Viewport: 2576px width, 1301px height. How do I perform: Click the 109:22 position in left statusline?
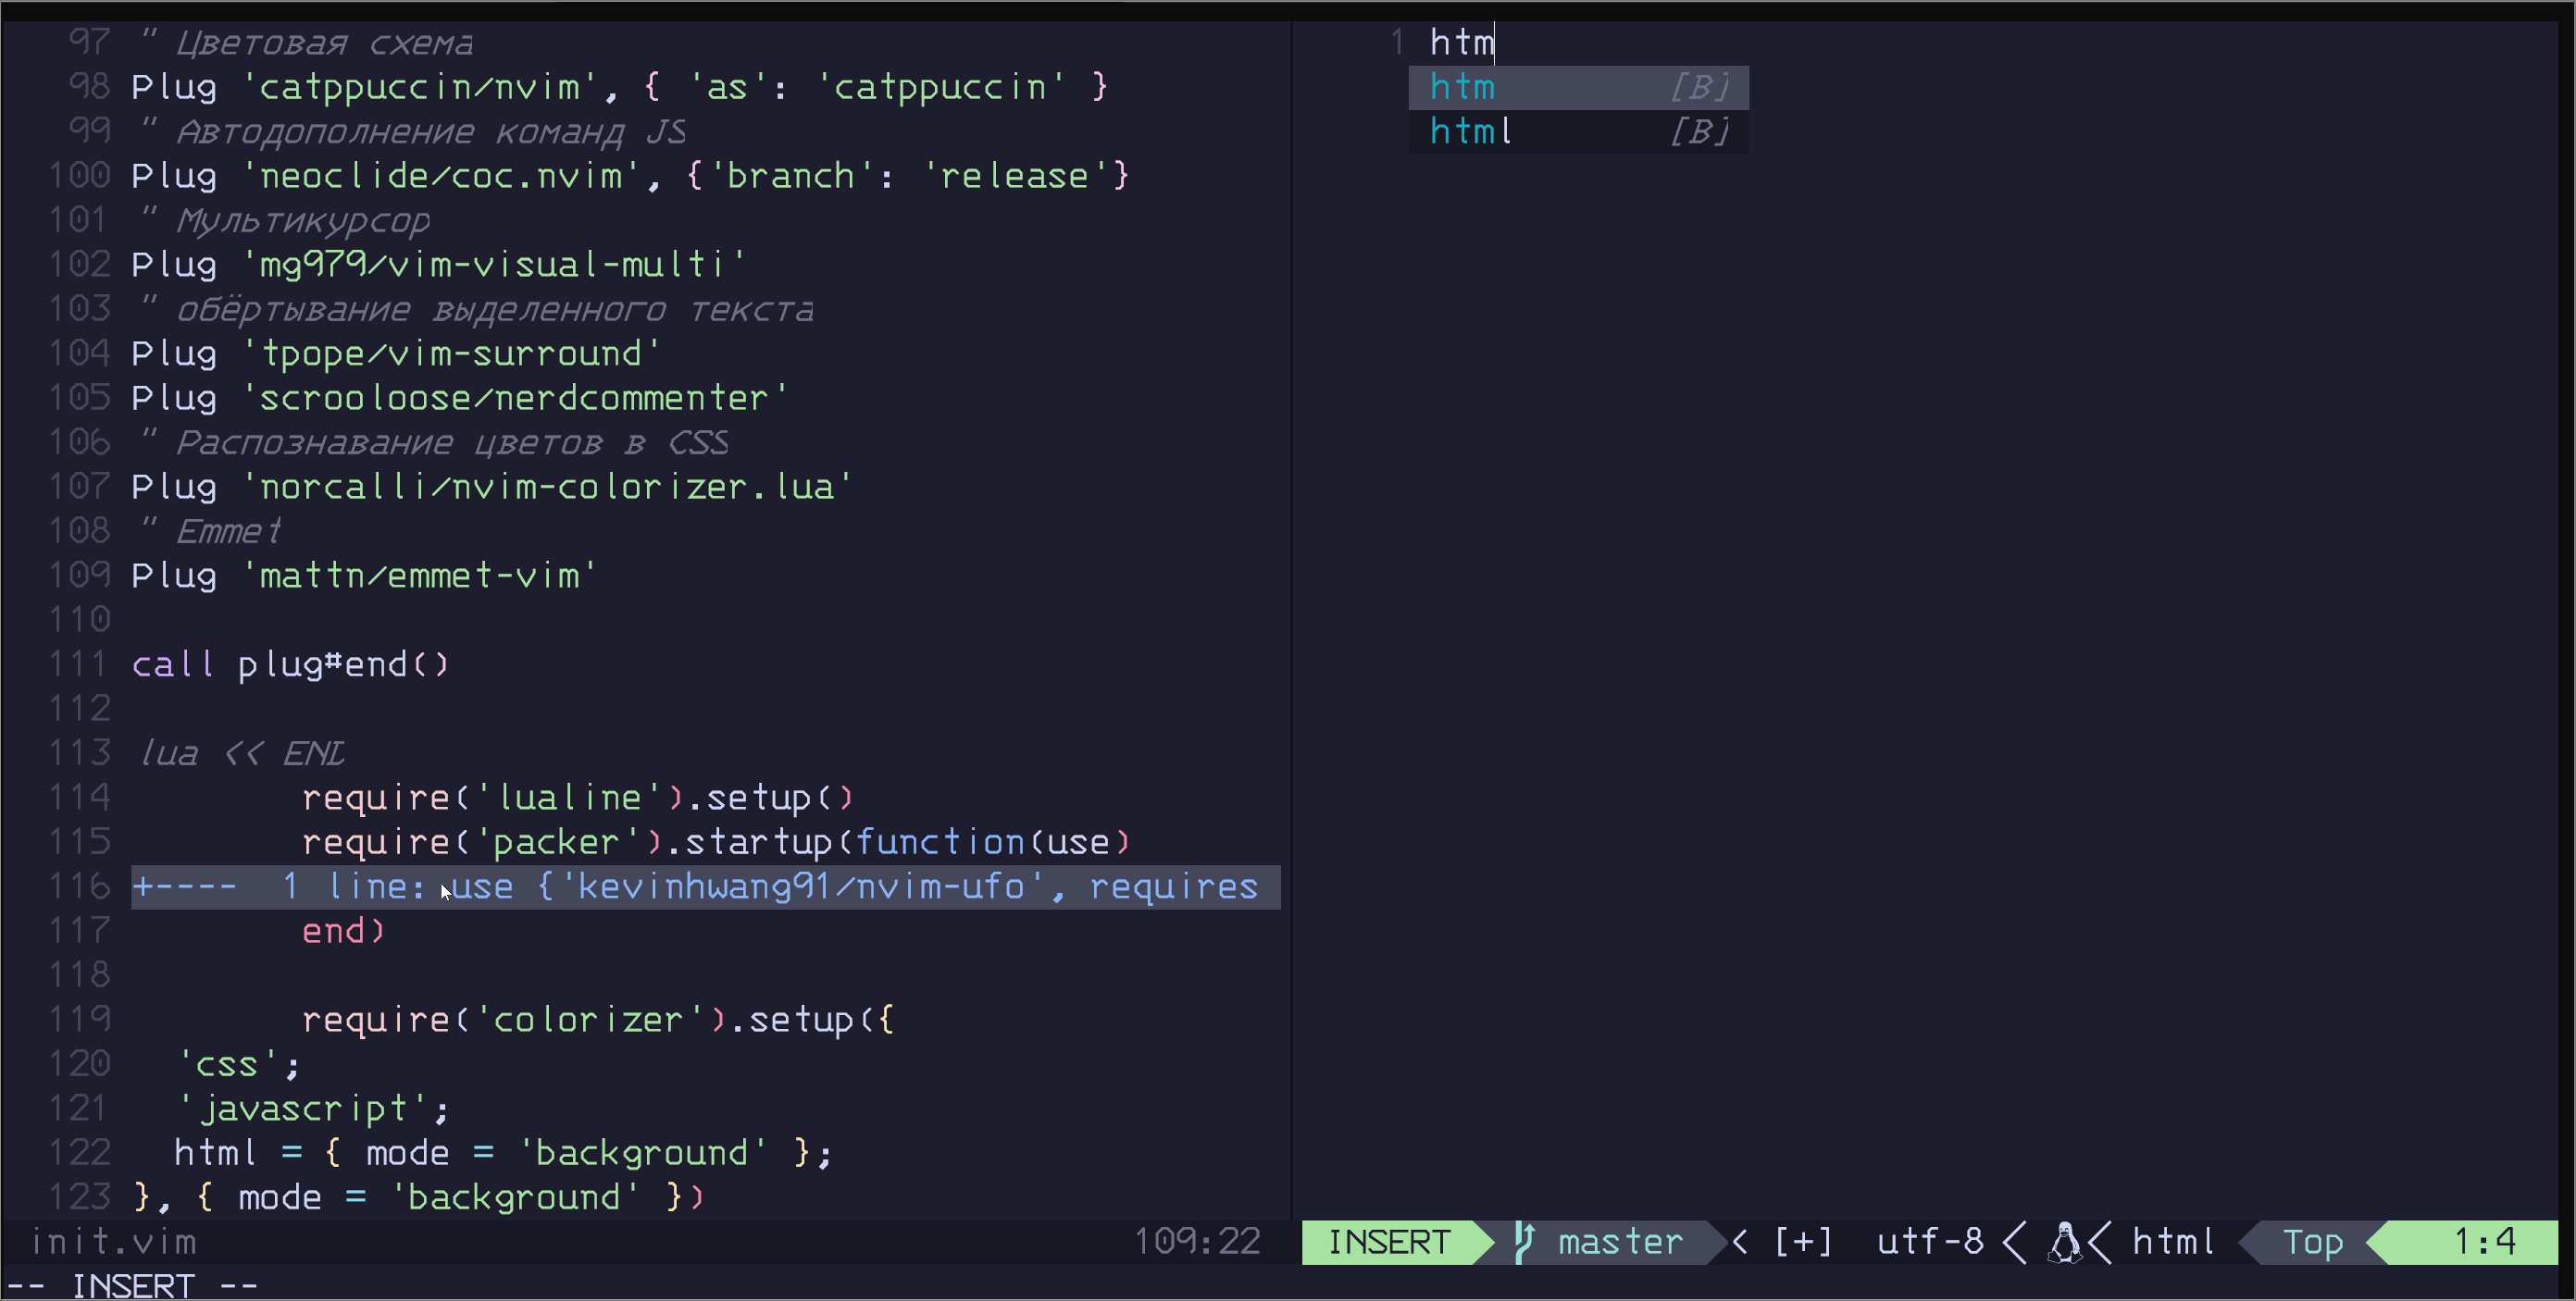coord(1196,1241)
